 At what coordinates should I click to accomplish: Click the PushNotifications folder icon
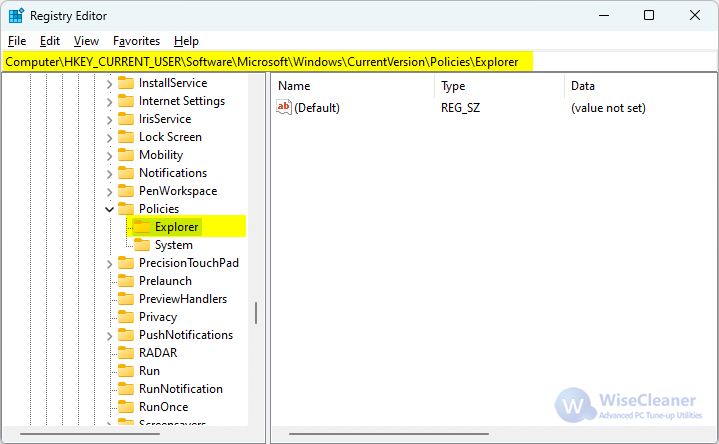126,334
